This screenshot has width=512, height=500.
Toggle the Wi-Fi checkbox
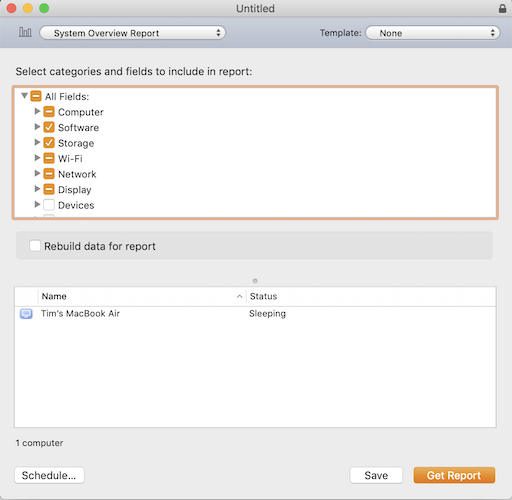click(x=49, y=158)
